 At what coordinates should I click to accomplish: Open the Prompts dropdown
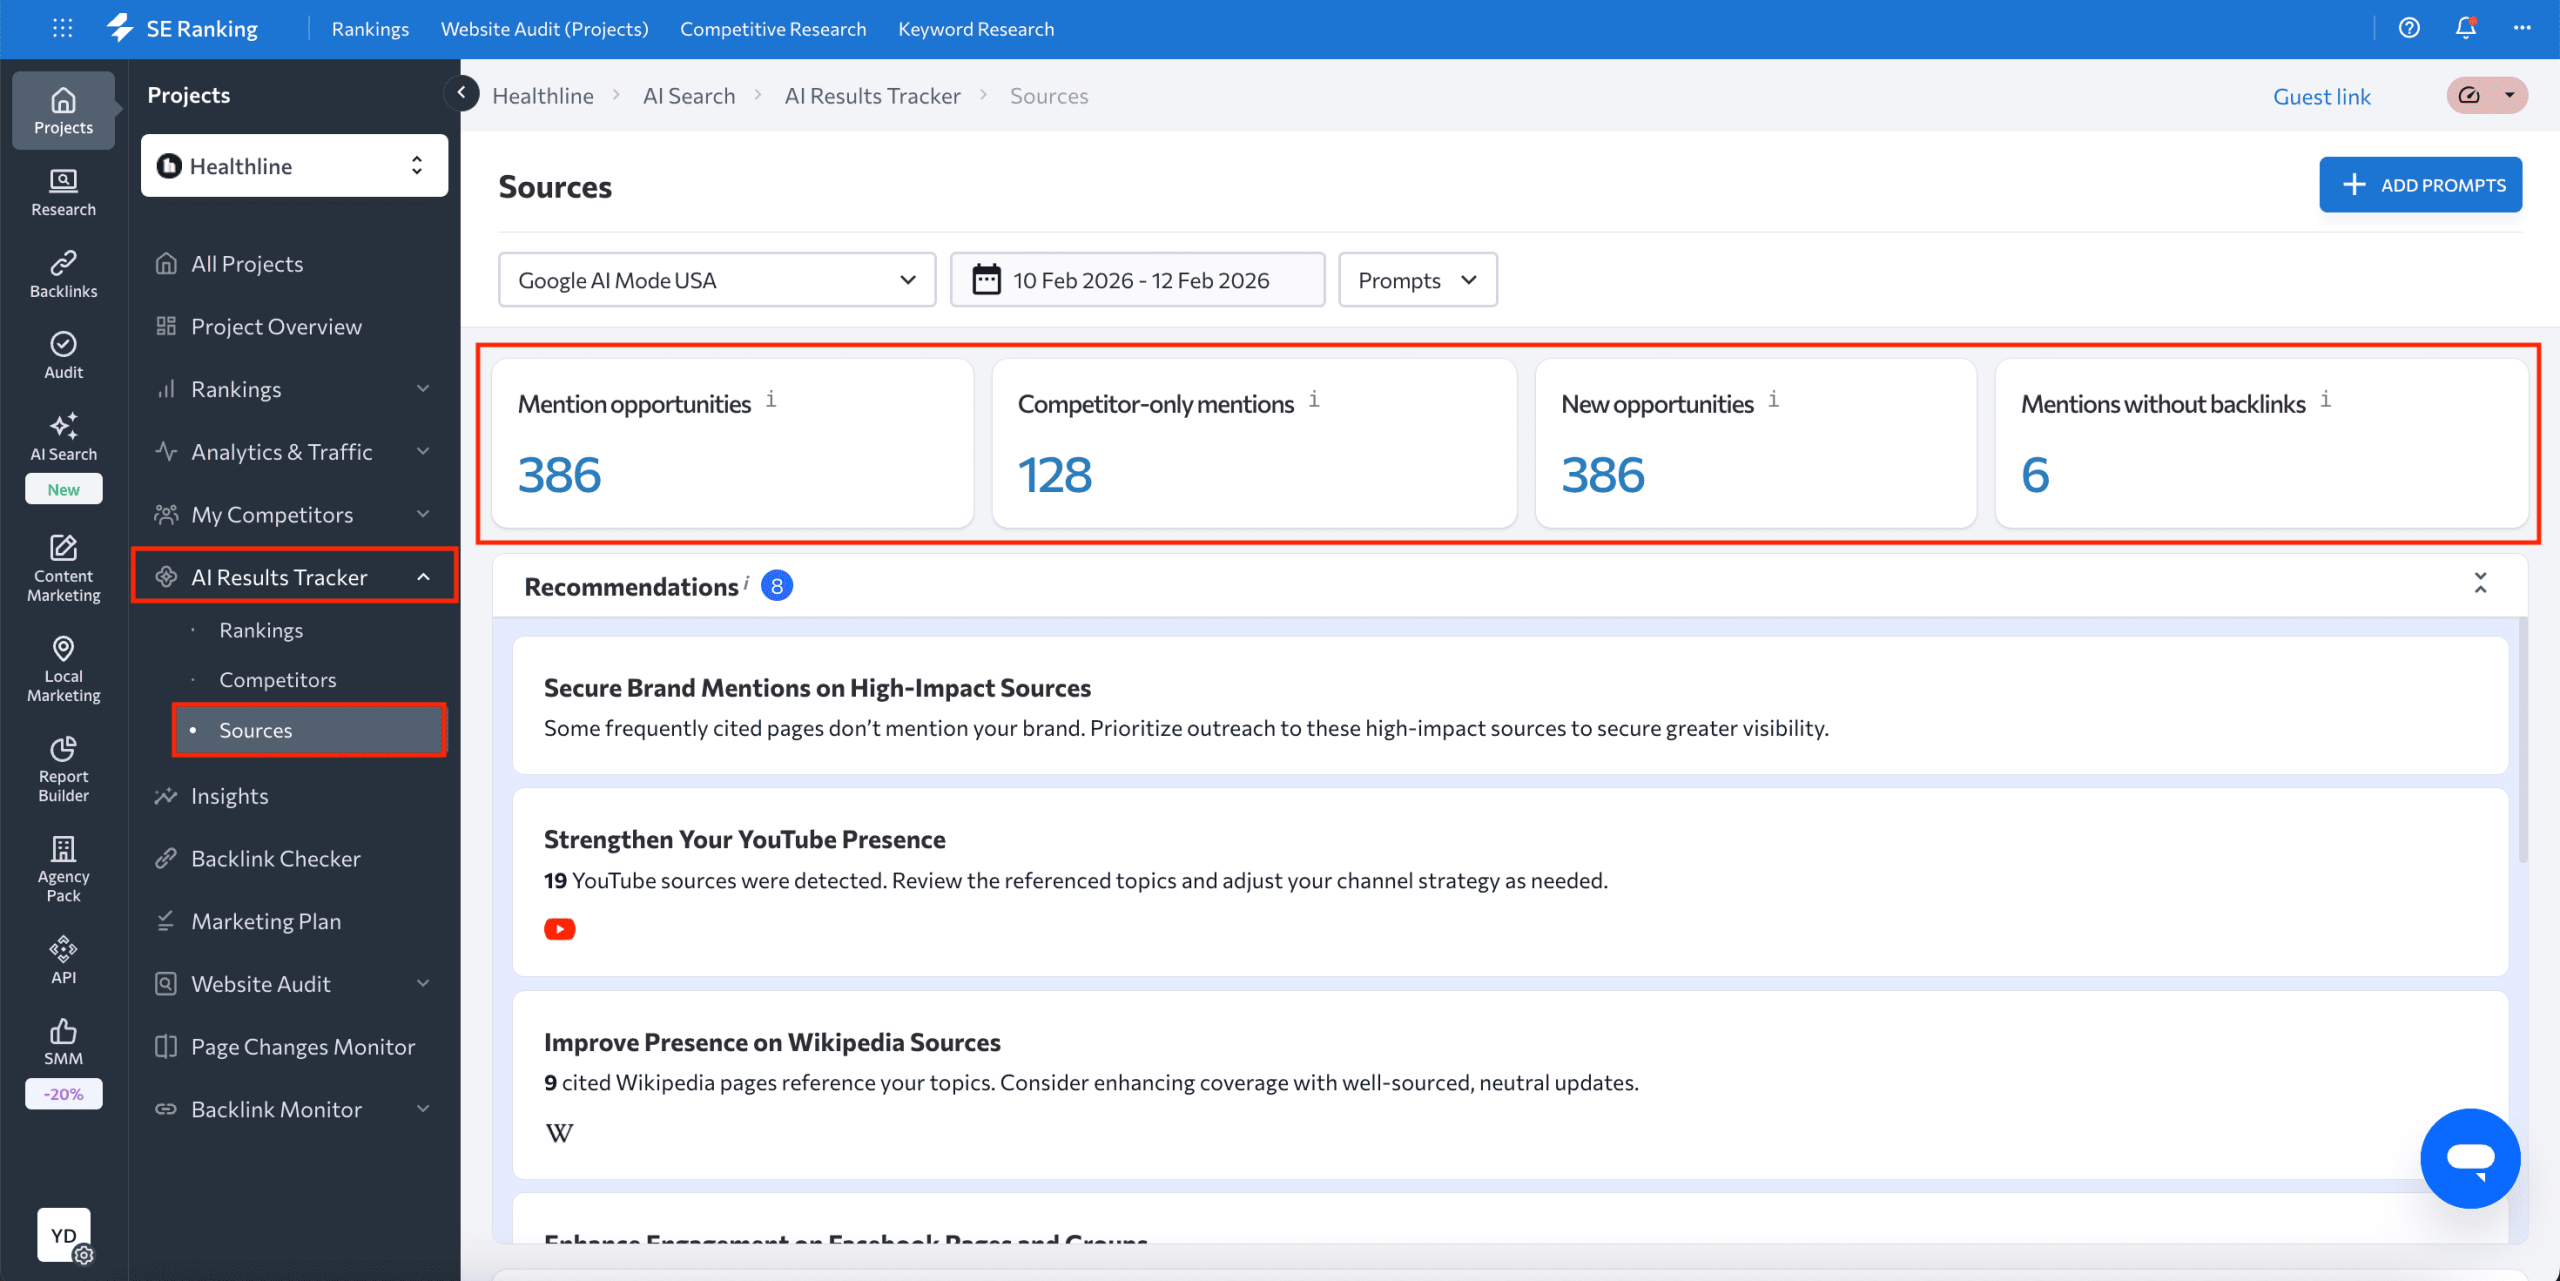click(1416, 280)
